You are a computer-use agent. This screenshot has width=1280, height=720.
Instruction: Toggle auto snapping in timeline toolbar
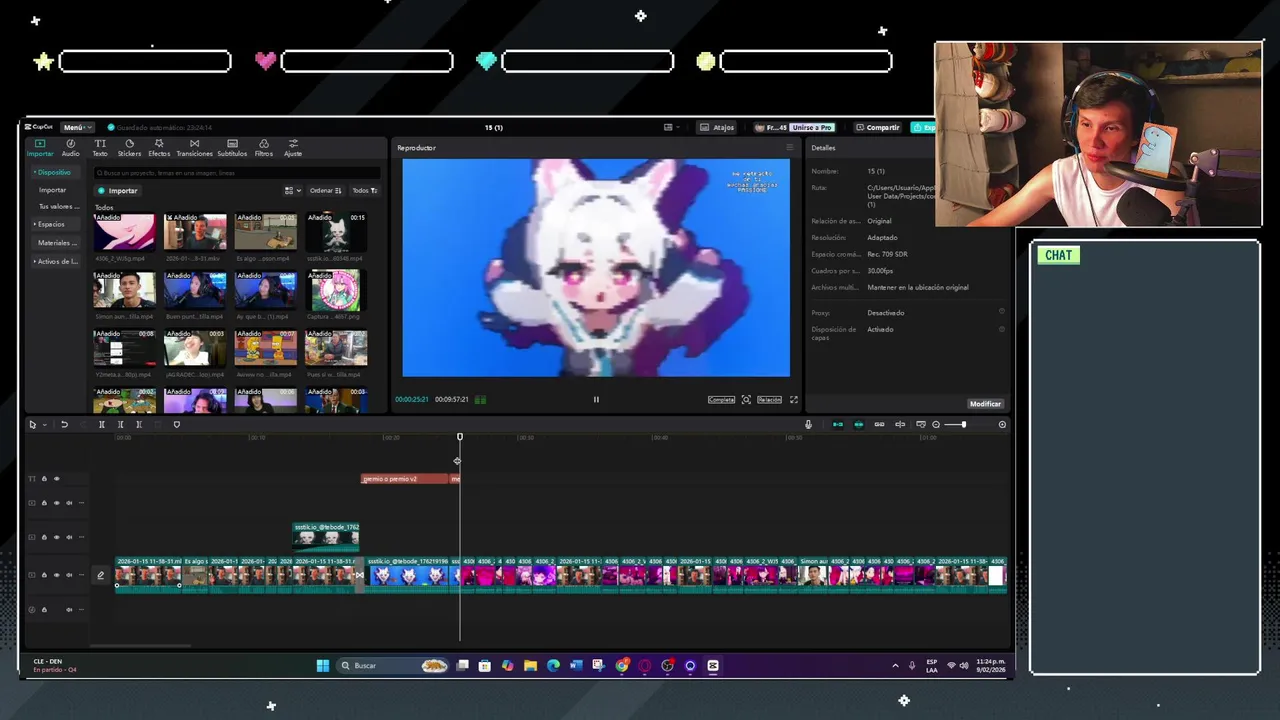pos(859,425)
